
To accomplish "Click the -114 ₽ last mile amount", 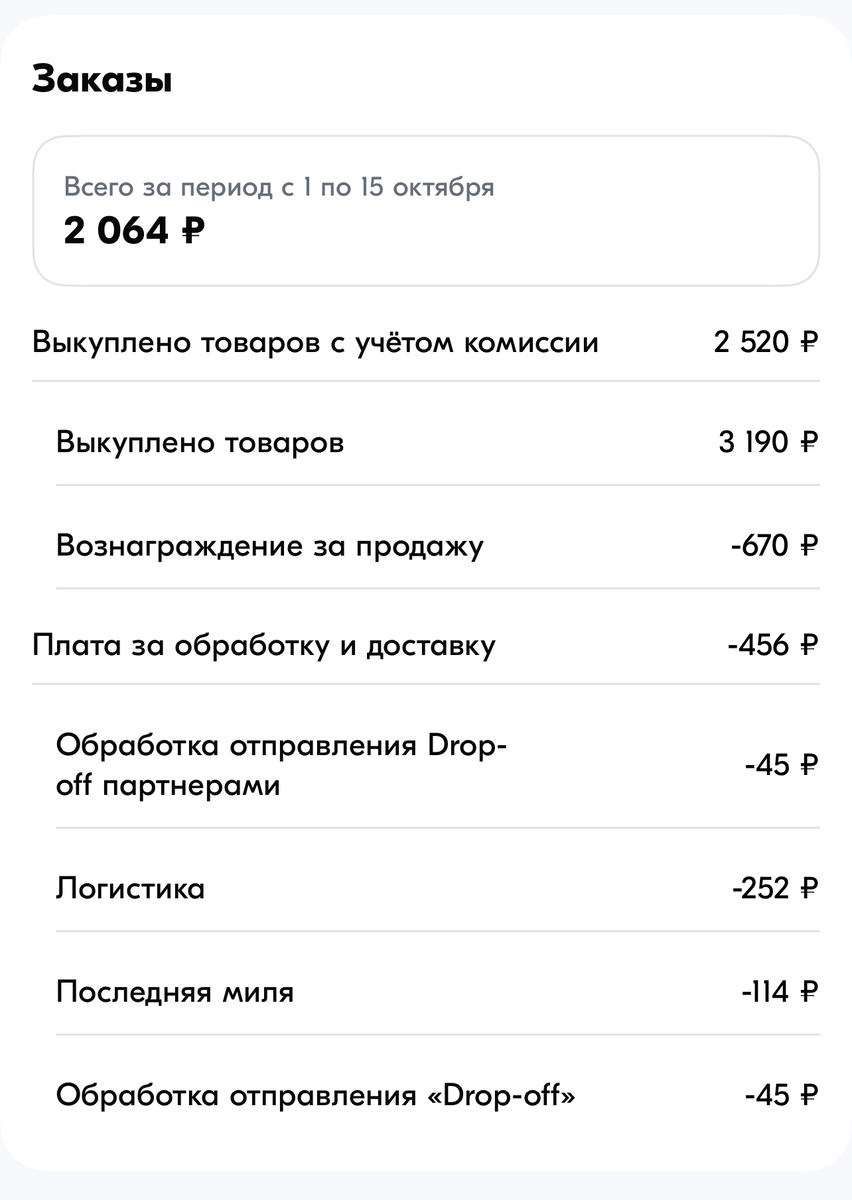I will [779, 992].
